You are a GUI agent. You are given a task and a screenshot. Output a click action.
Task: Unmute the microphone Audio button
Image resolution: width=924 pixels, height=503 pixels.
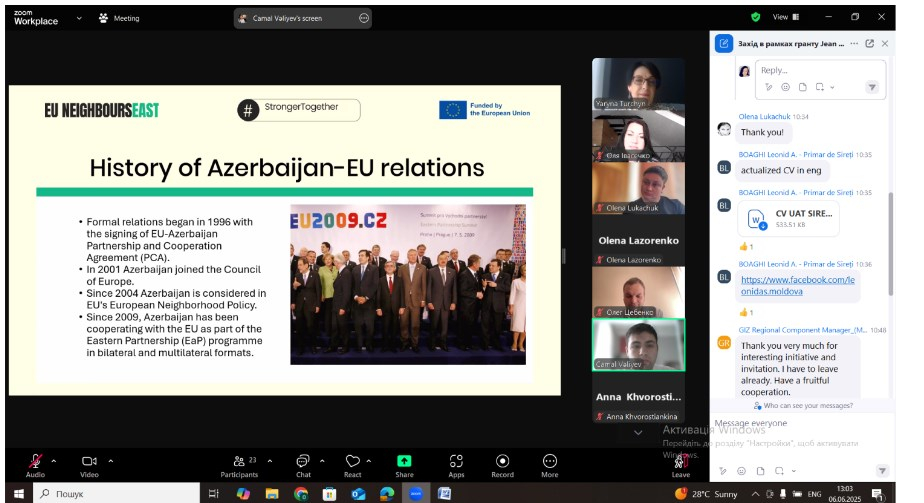(35, 463)
